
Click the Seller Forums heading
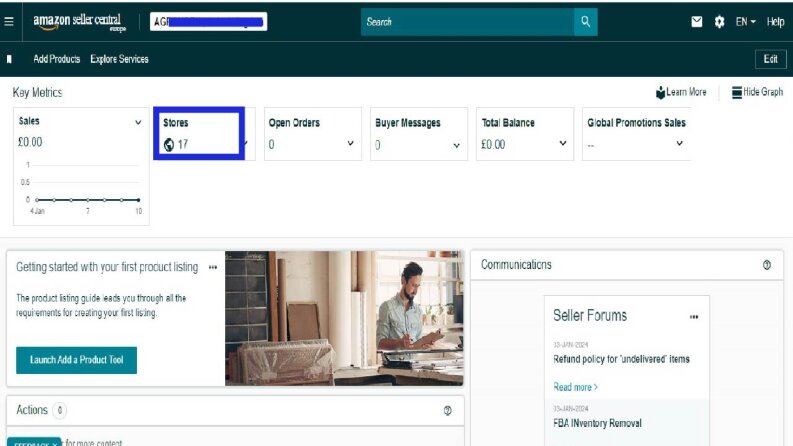[x=590, y=316]
